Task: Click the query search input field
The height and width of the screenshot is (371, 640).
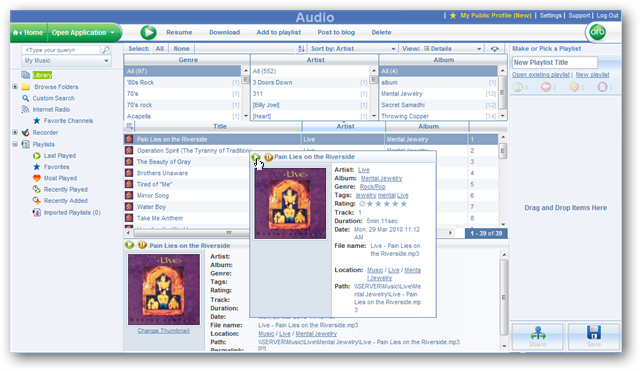Action: point(61,50)
